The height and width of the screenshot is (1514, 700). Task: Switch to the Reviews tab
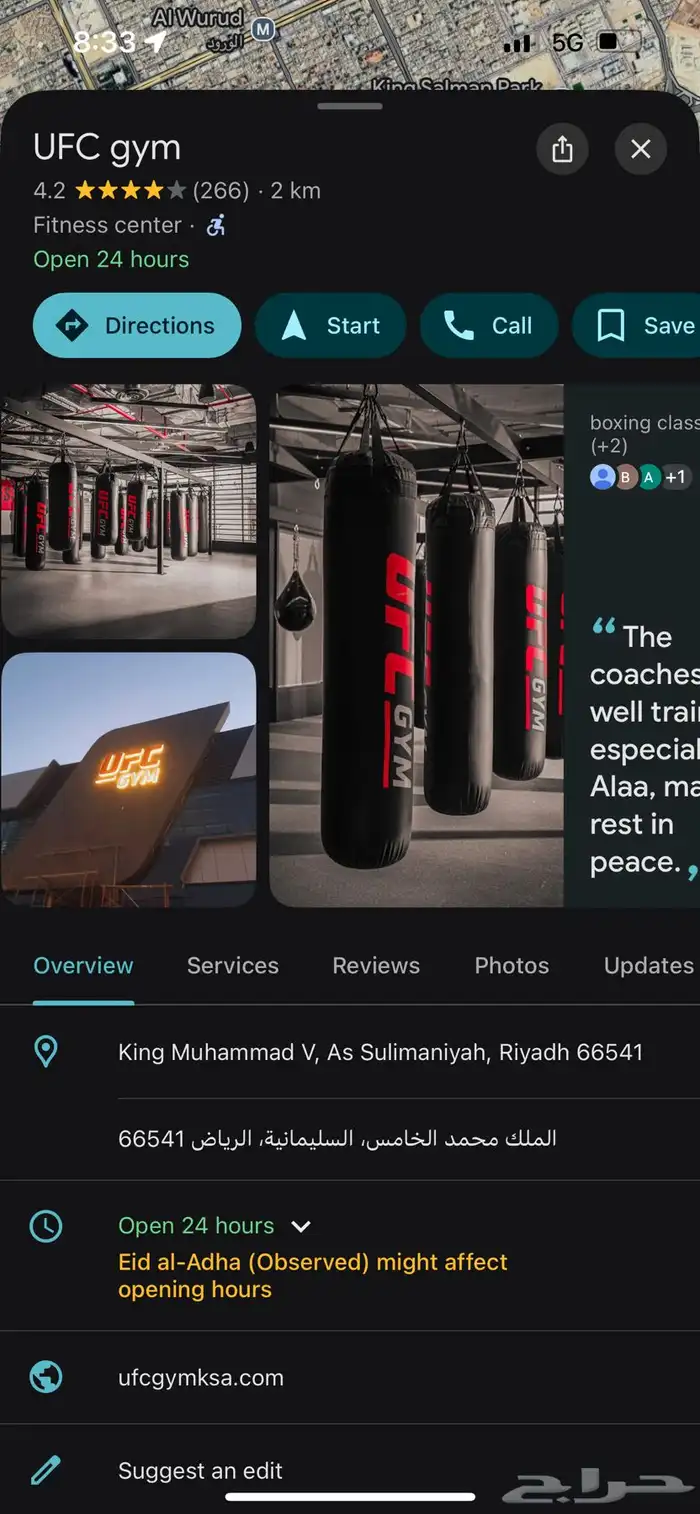coord(376,965)
